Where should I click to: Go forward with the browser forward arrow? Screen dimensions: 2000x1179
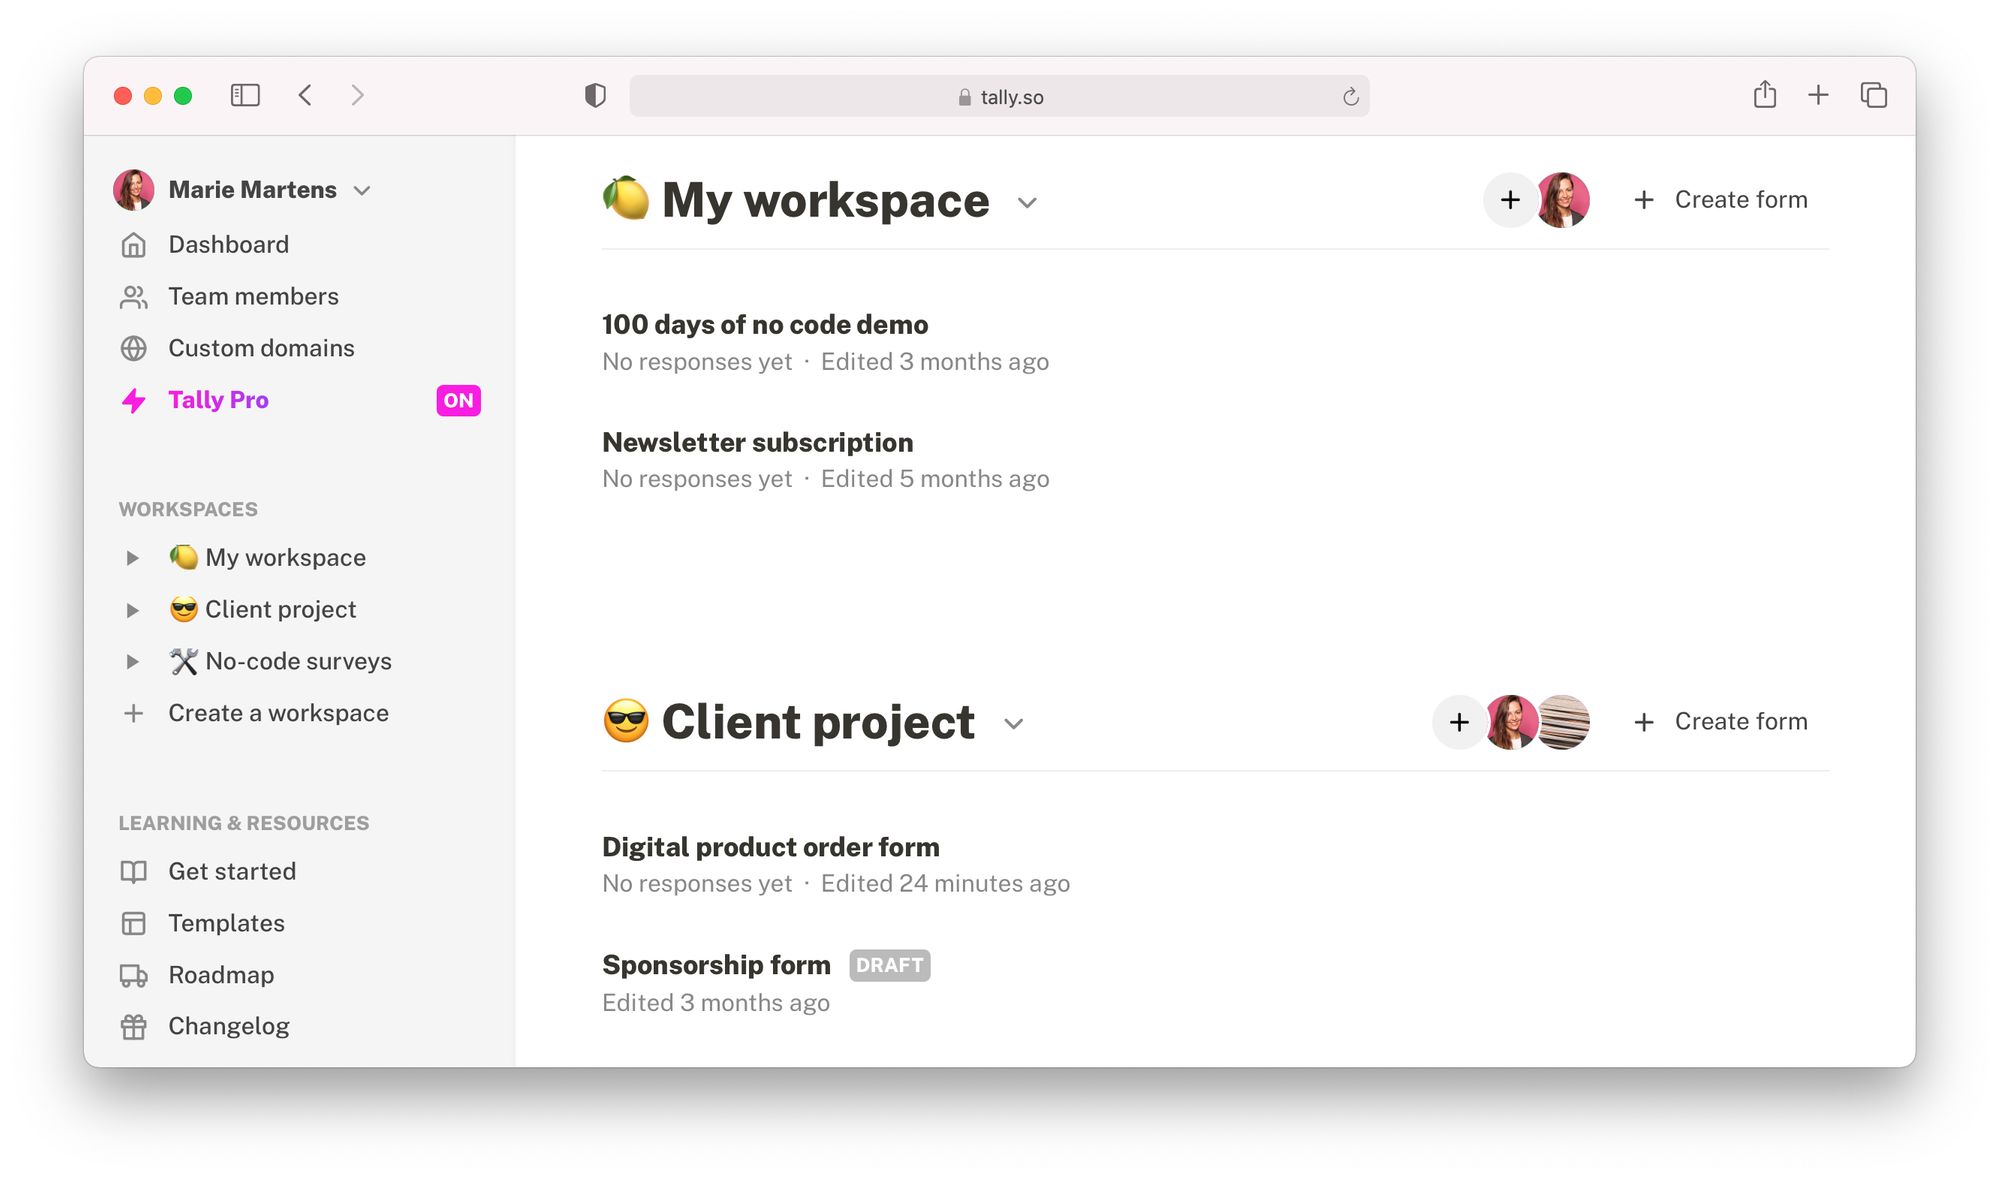point(357,95)
